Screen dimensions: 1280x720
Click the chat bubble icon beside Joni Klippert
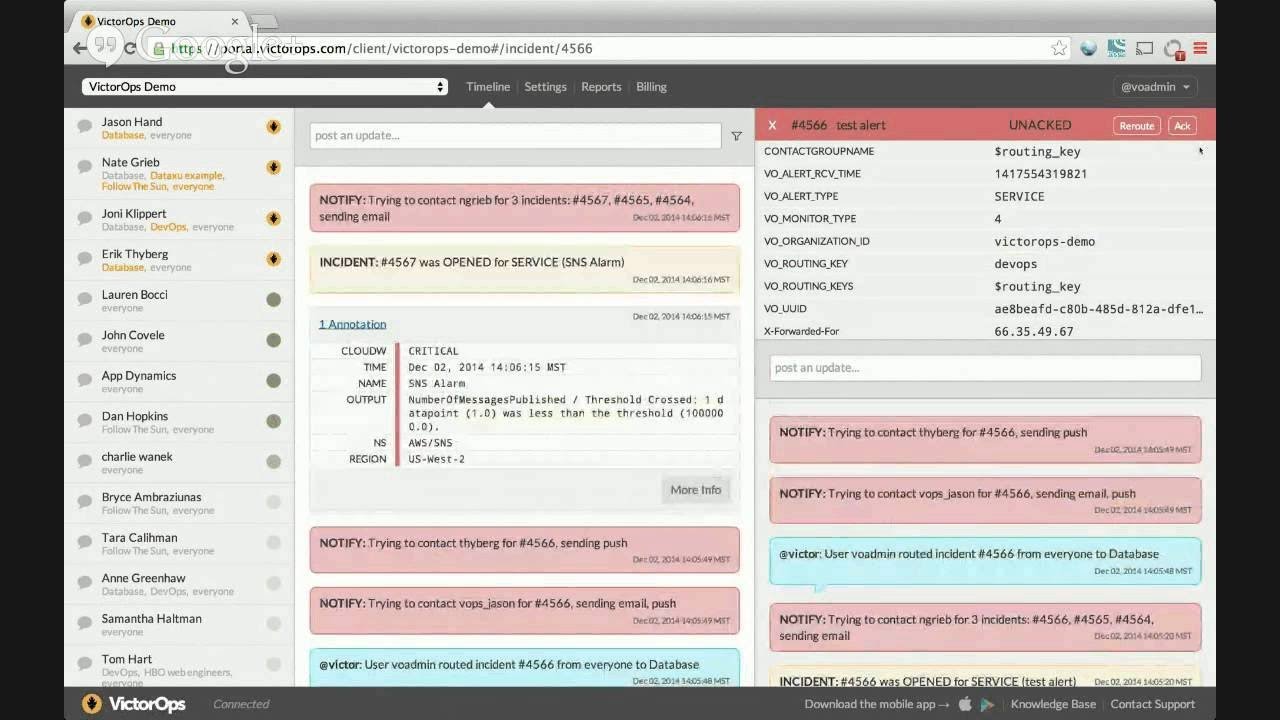click(85, 218)
